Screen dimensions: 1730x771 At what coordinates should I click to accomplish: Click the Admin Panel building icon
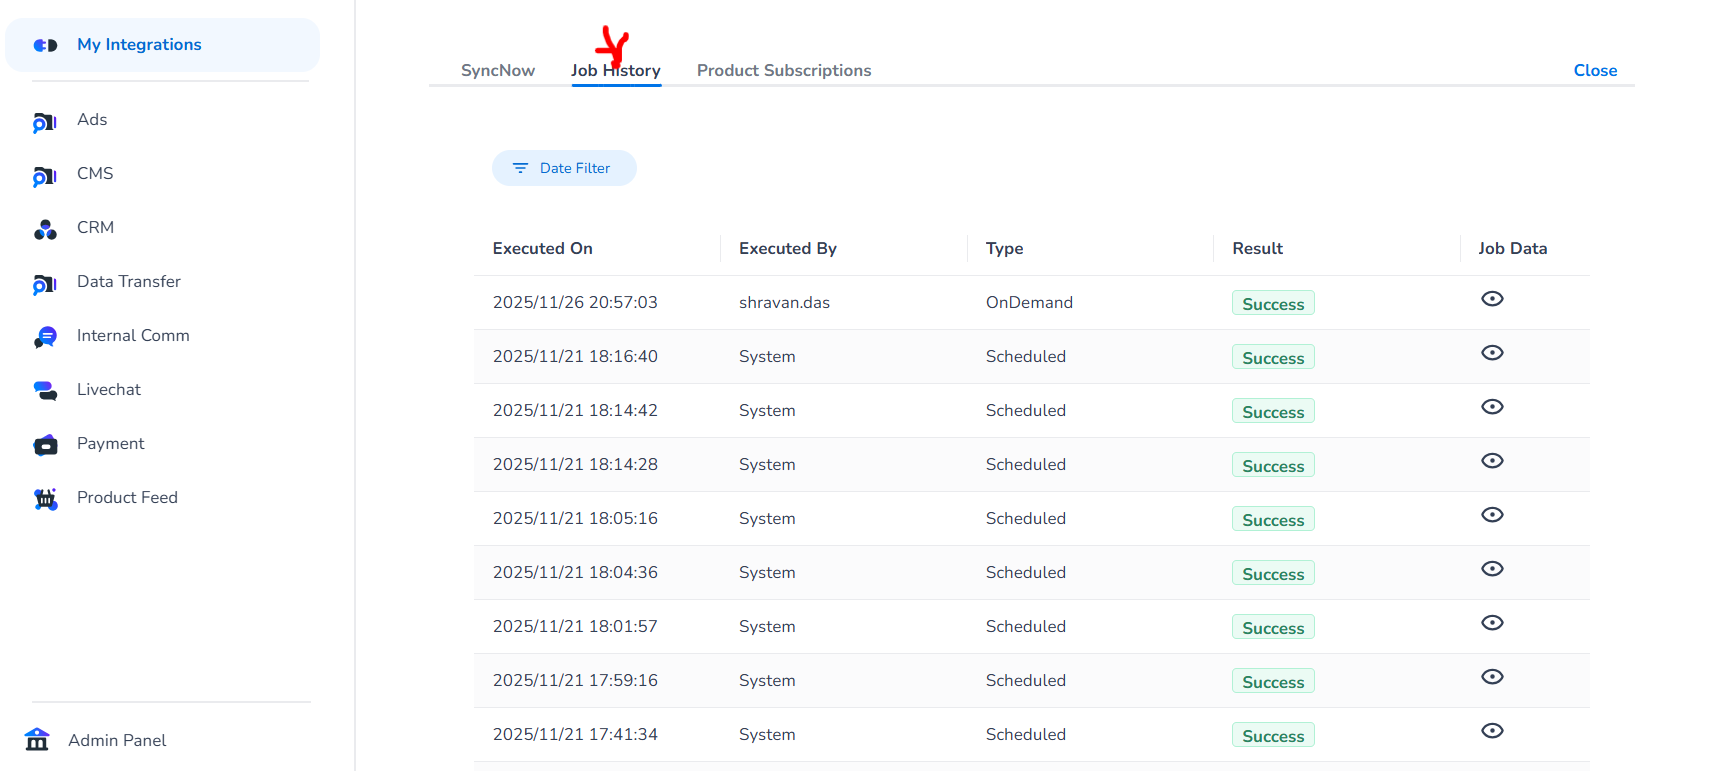(x=37, y=740)
